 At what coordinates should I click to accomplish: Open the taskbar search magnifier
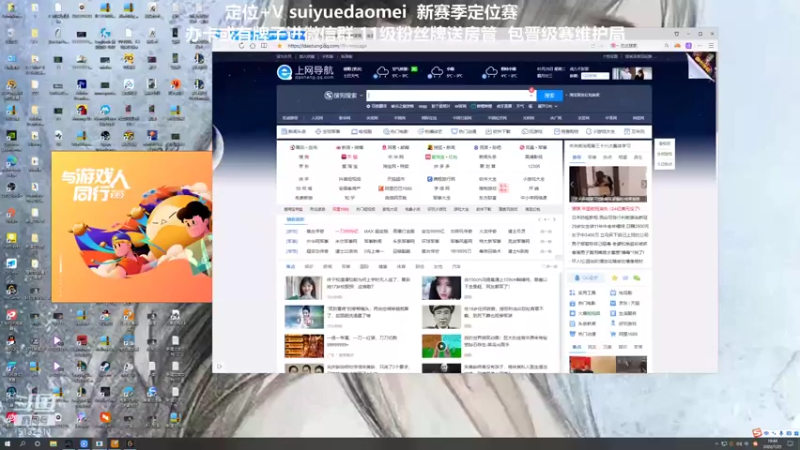click(22, 444)
